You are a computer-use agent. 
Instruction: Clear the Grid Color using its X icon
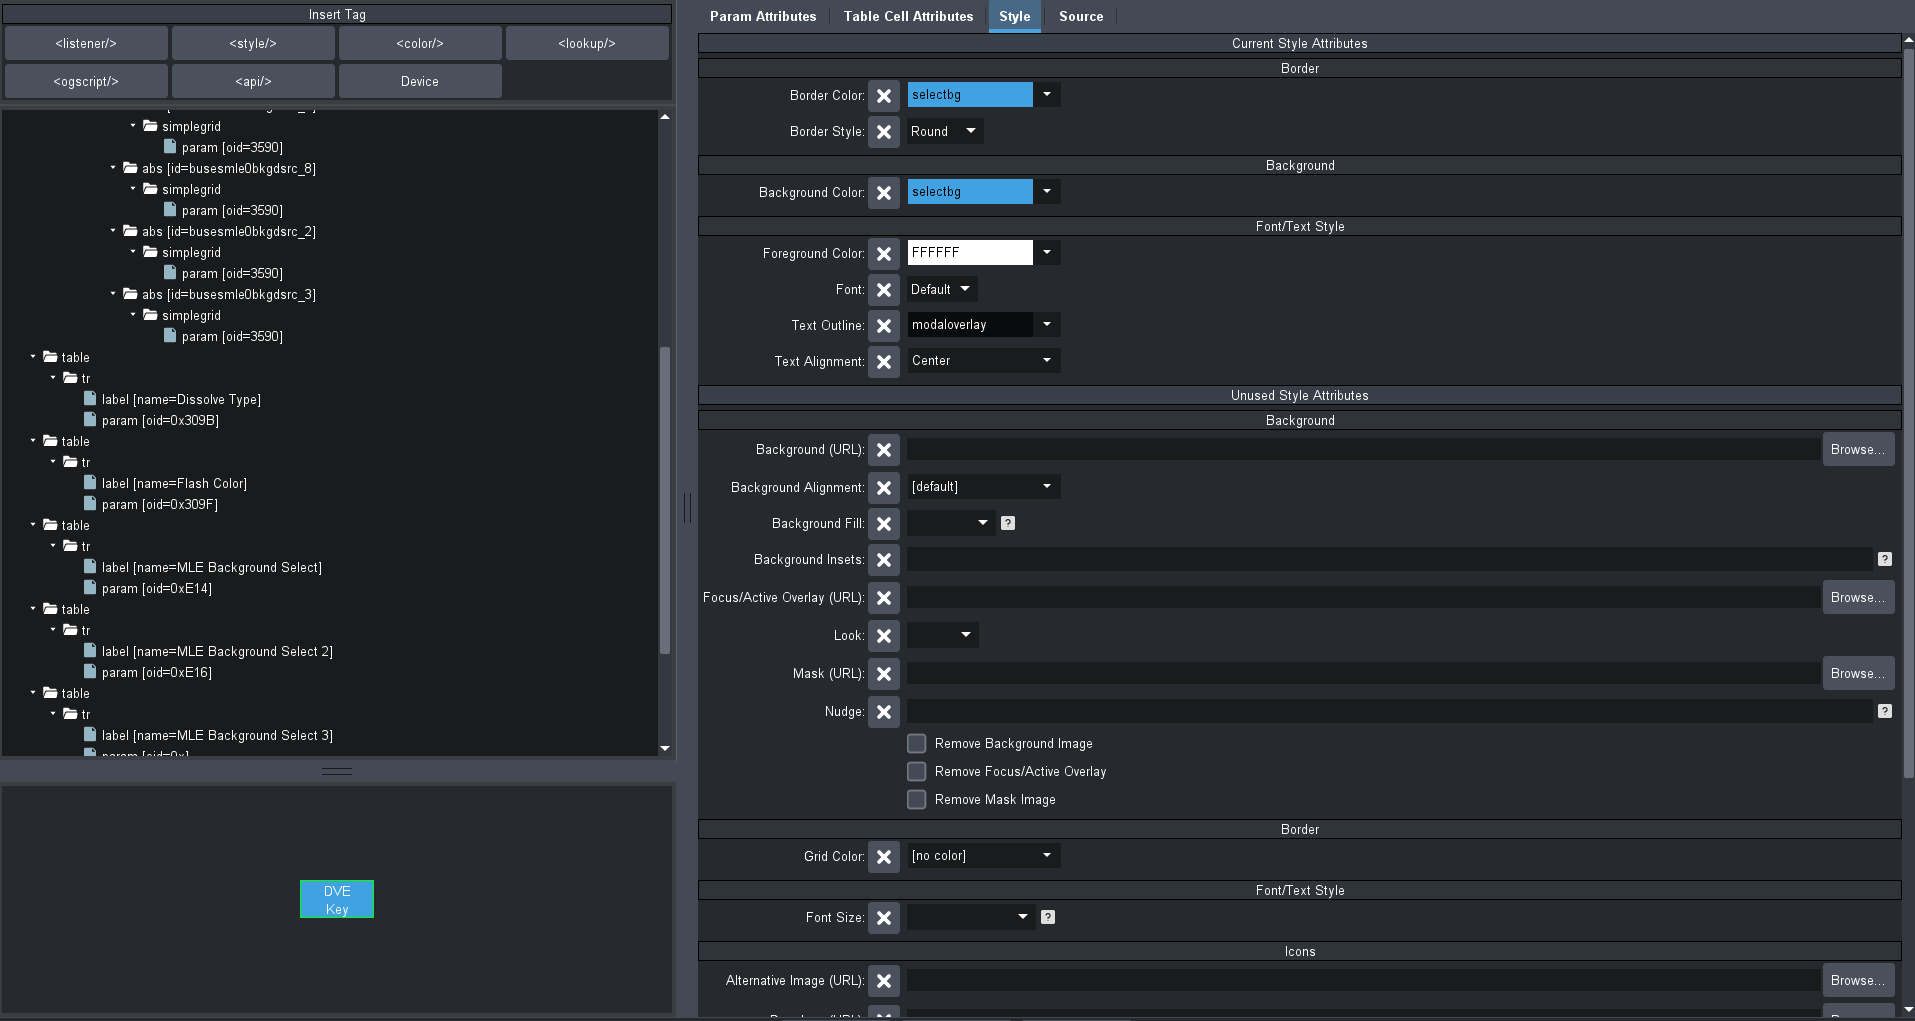point(883,857)
